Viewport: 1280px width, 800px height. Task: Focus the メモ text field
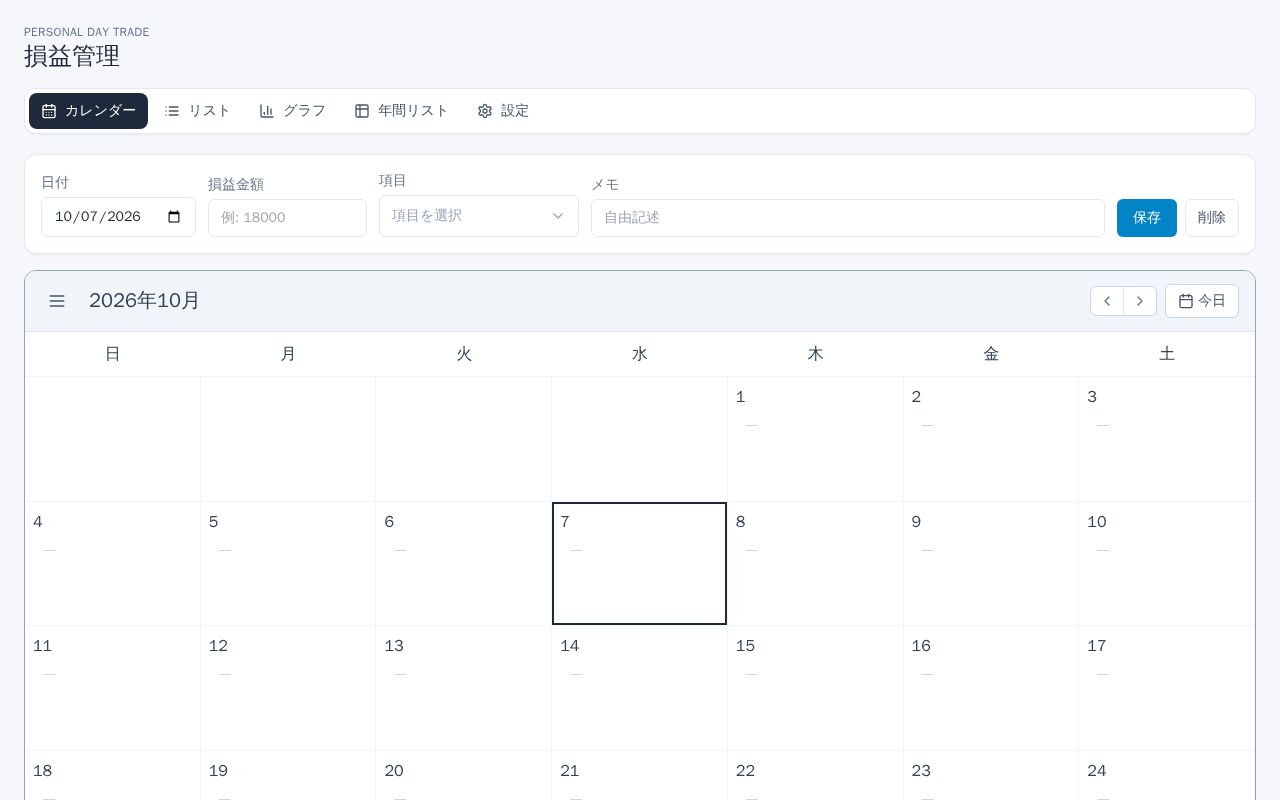[848, 218]
